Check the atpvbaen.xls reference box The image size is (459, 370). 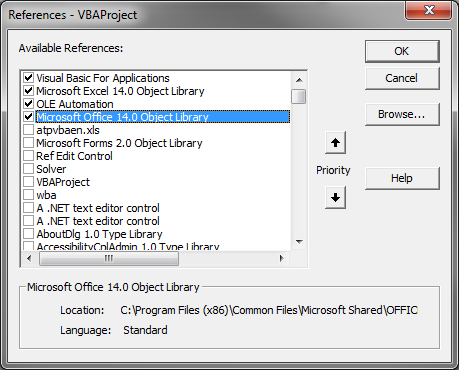tap(28, 130)
